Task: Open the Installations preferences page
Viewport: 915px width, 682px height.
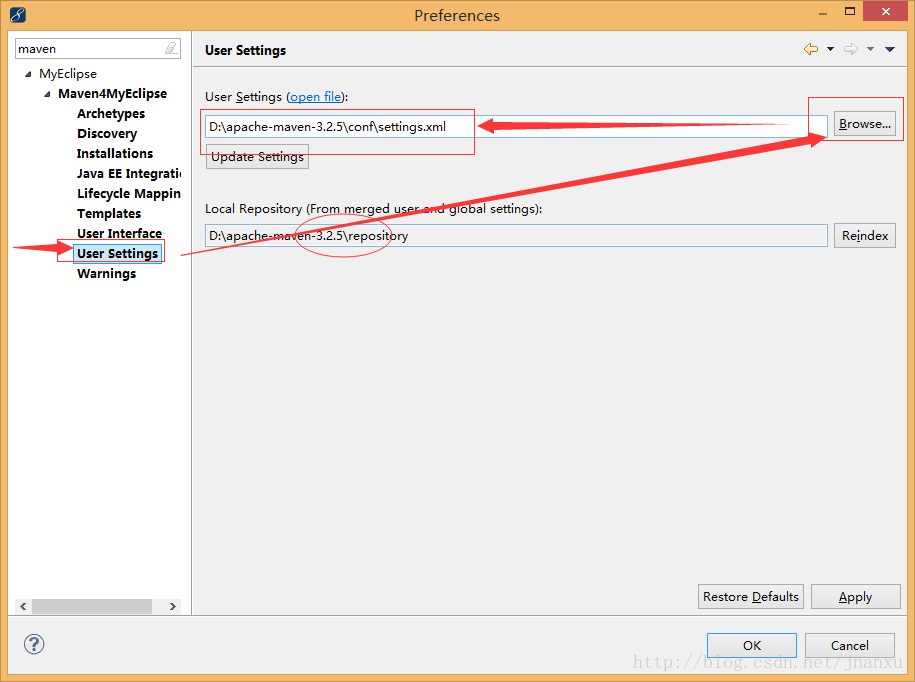Action: (115, 153)
